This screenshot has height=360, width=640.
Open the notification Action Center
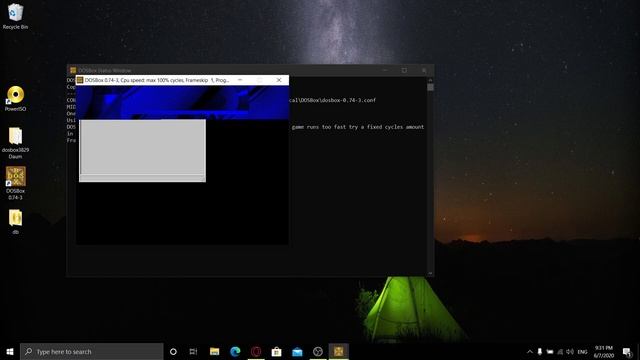pos(627,351)
